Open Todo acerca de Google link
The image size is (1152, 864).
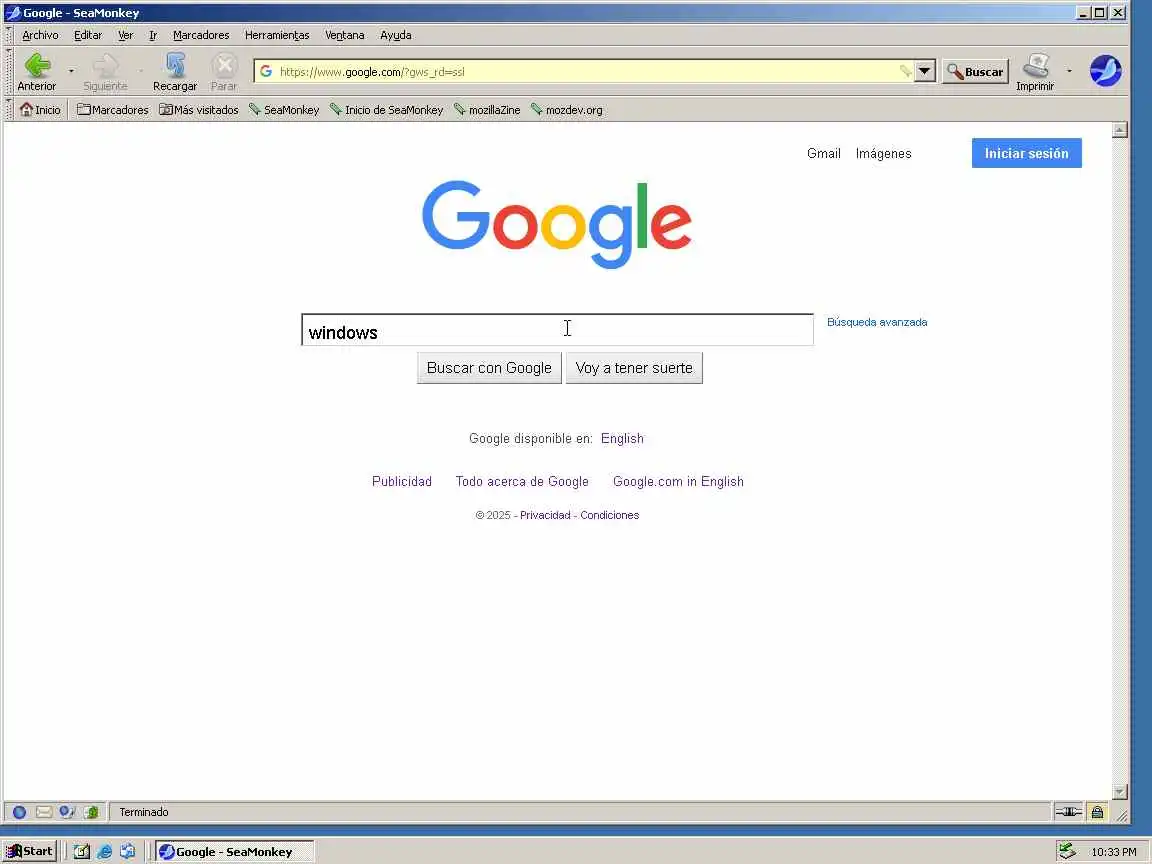point(522,481)
